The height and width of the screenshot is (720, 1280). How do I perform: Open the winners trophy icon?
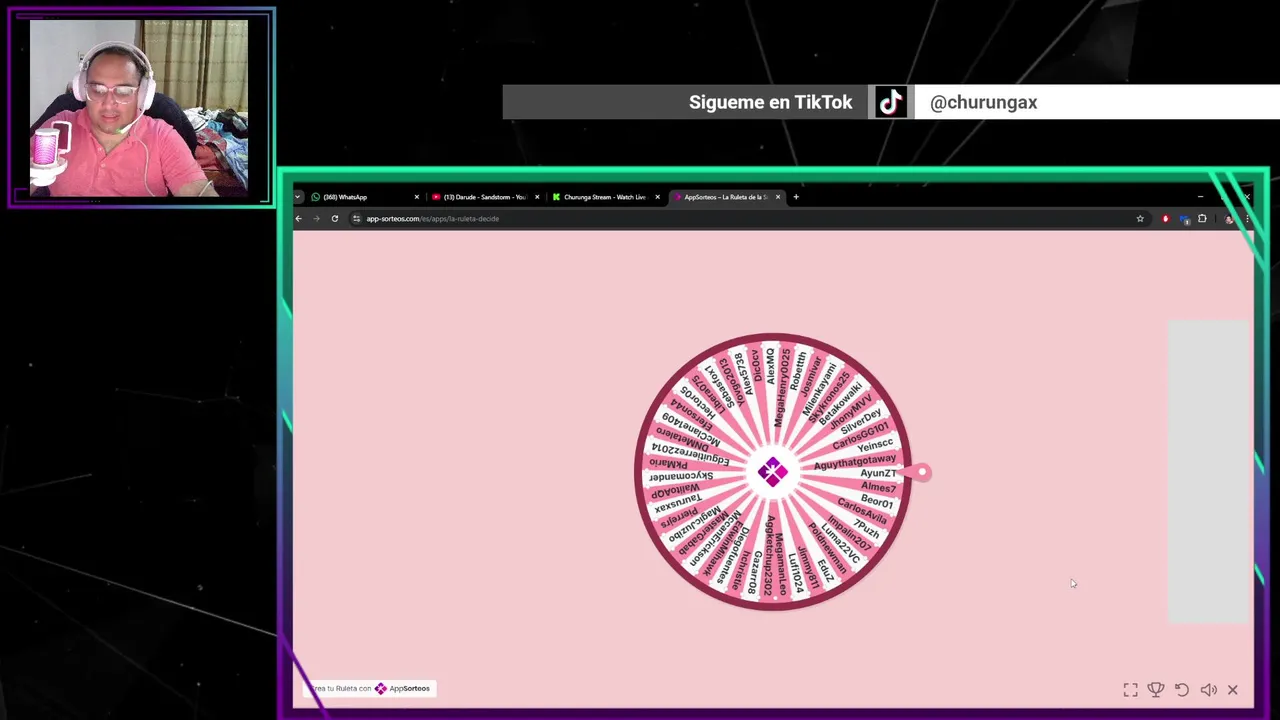point(1156,690)
